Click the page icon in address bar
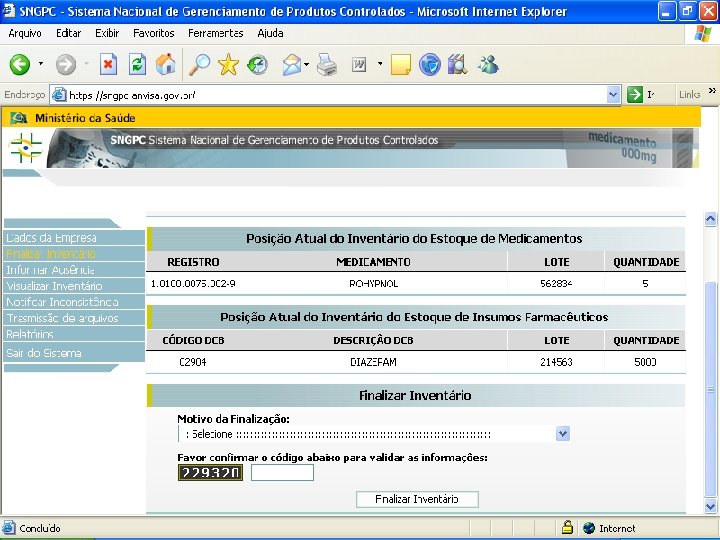This screenshot has height=540, width=720. pos(59,95)
